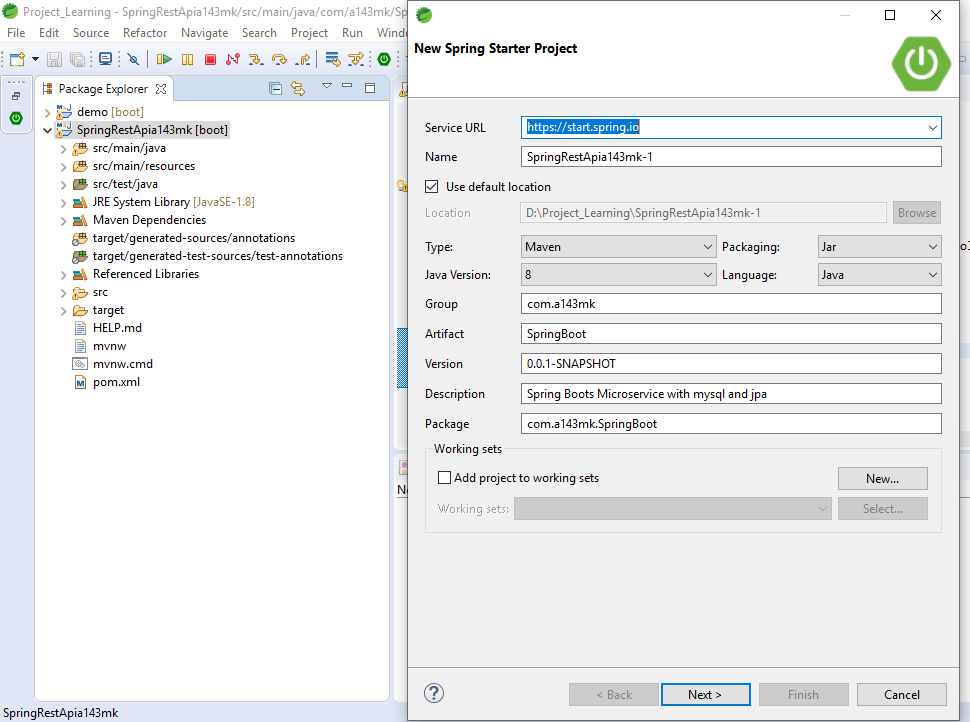
Task: Click the red Terminate icon
Action: click(x=211, y=58)
